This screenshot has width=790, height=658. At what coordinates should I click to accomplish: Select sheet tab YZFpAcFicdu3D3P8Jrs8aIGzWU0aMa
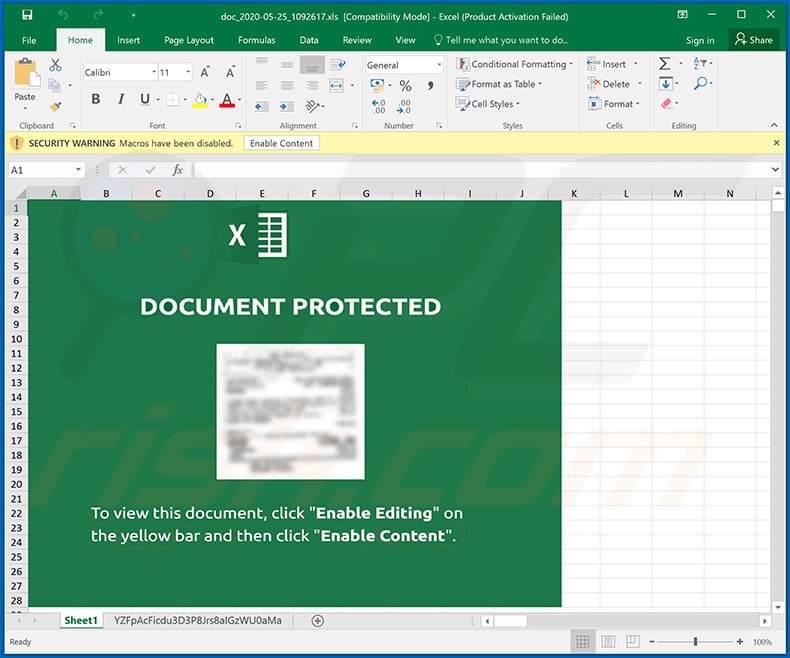click(x=198, y=620)
